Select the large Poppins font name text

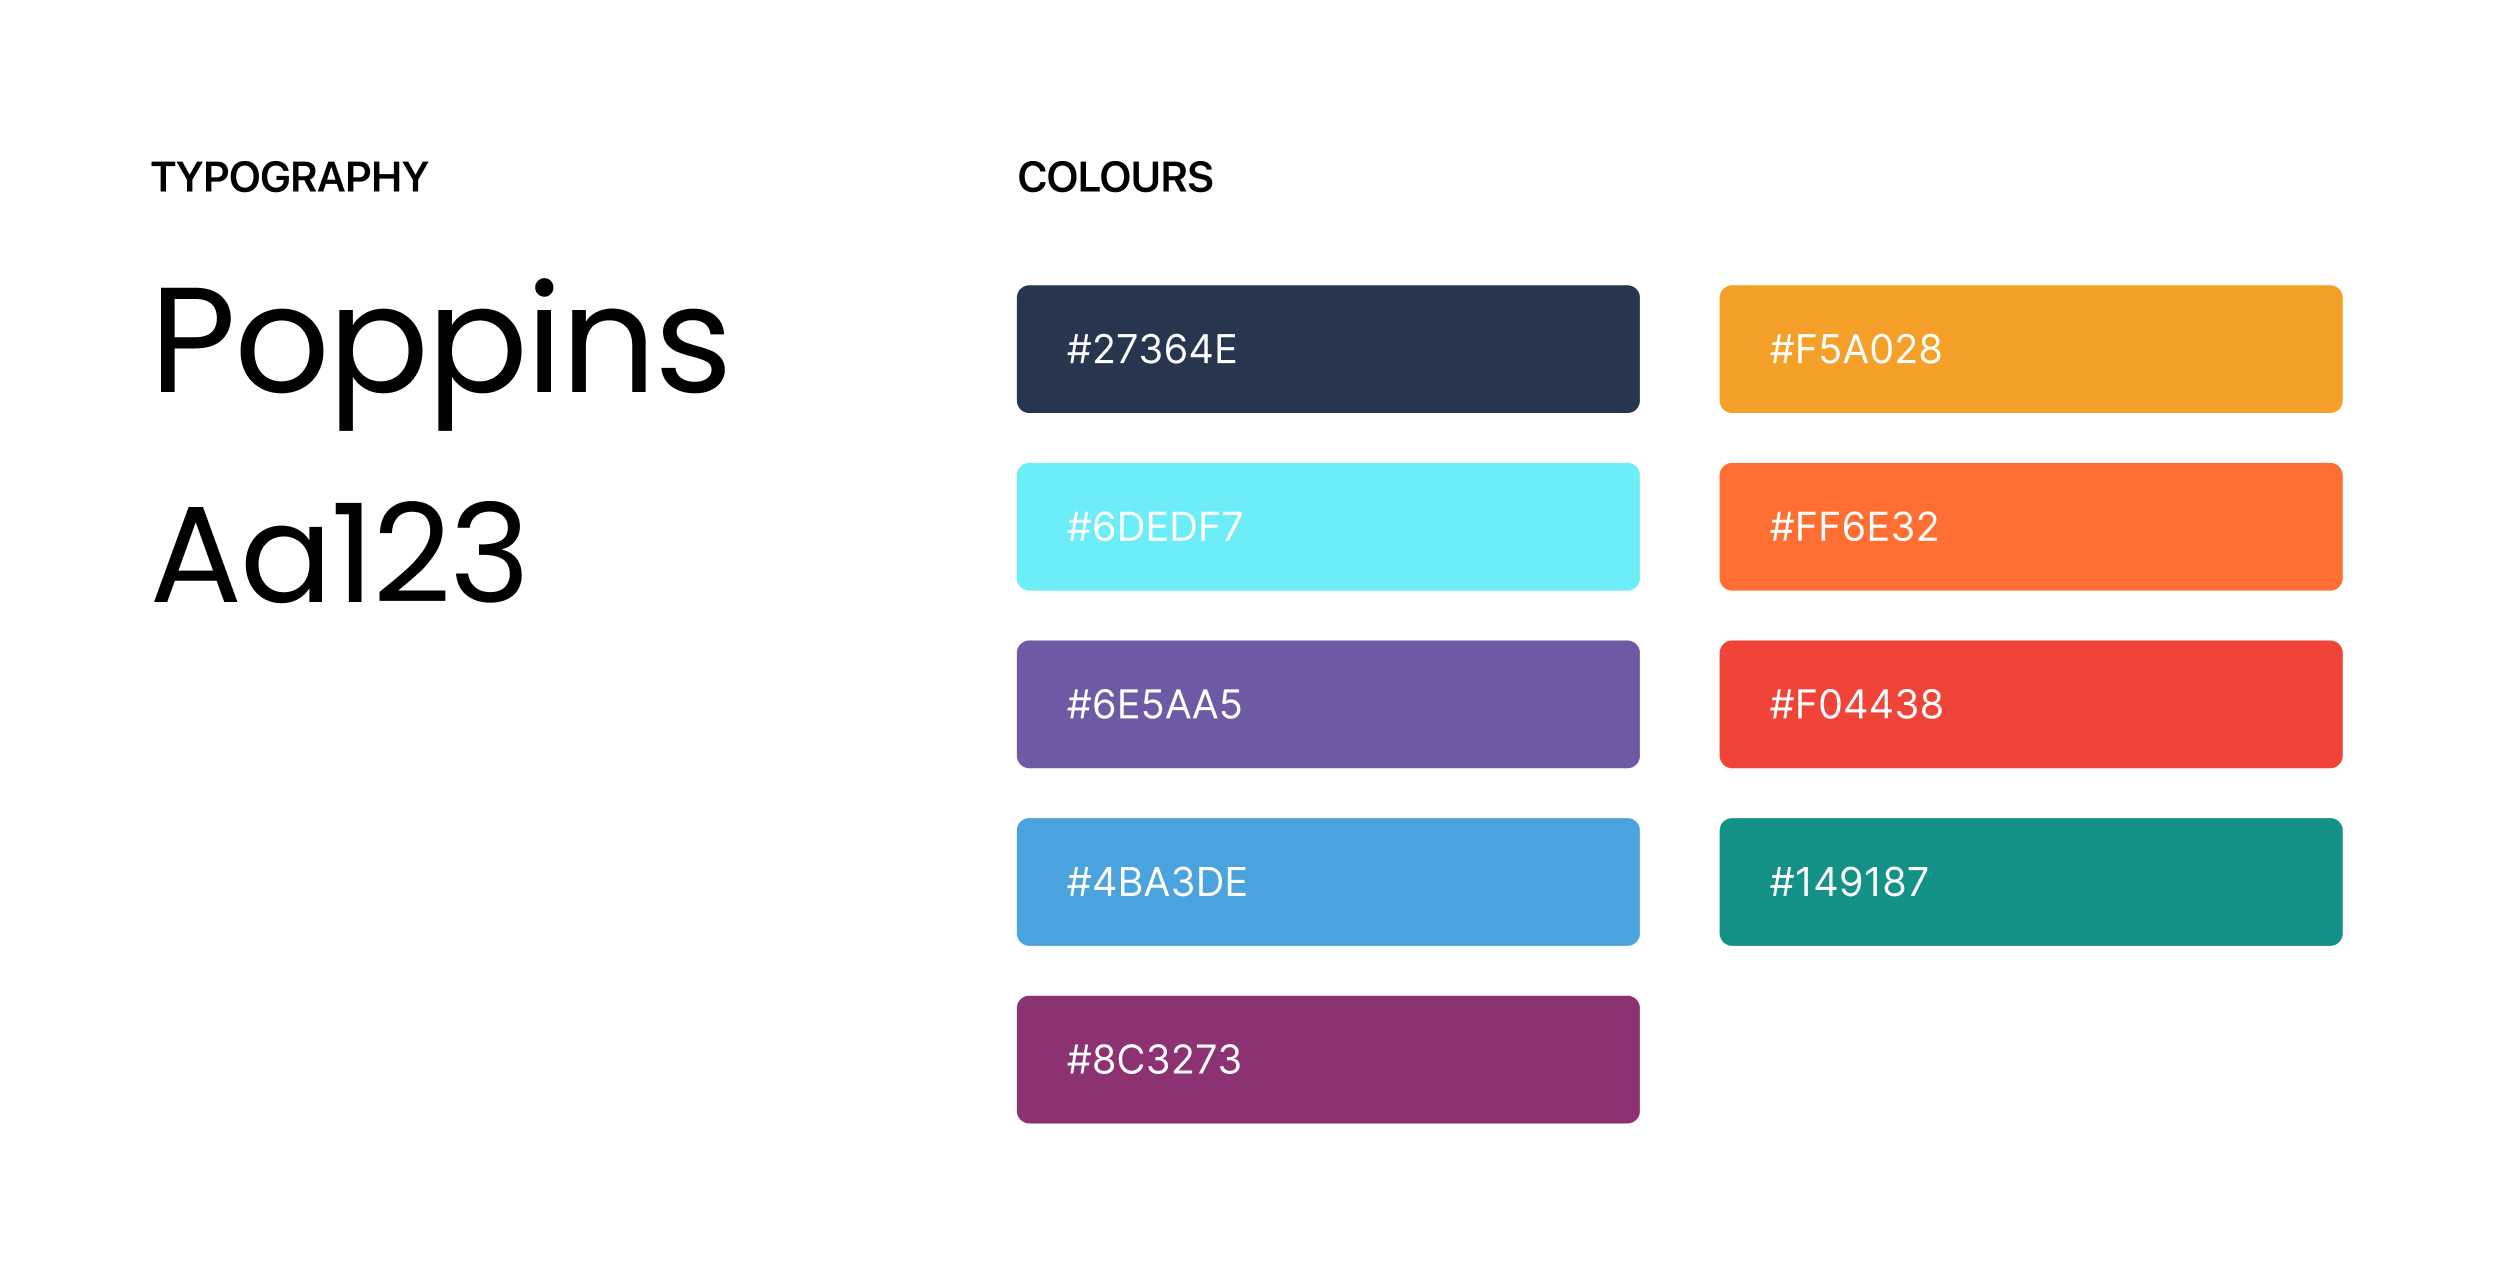click(x=440, y=345)
